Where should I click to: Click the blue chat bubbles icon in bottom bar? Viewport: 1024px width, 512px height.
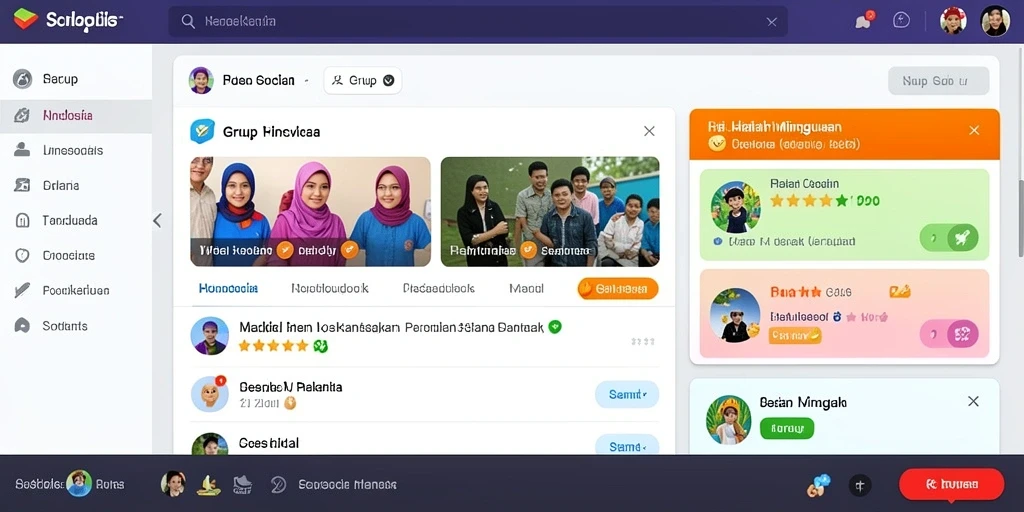coord(818,485)
